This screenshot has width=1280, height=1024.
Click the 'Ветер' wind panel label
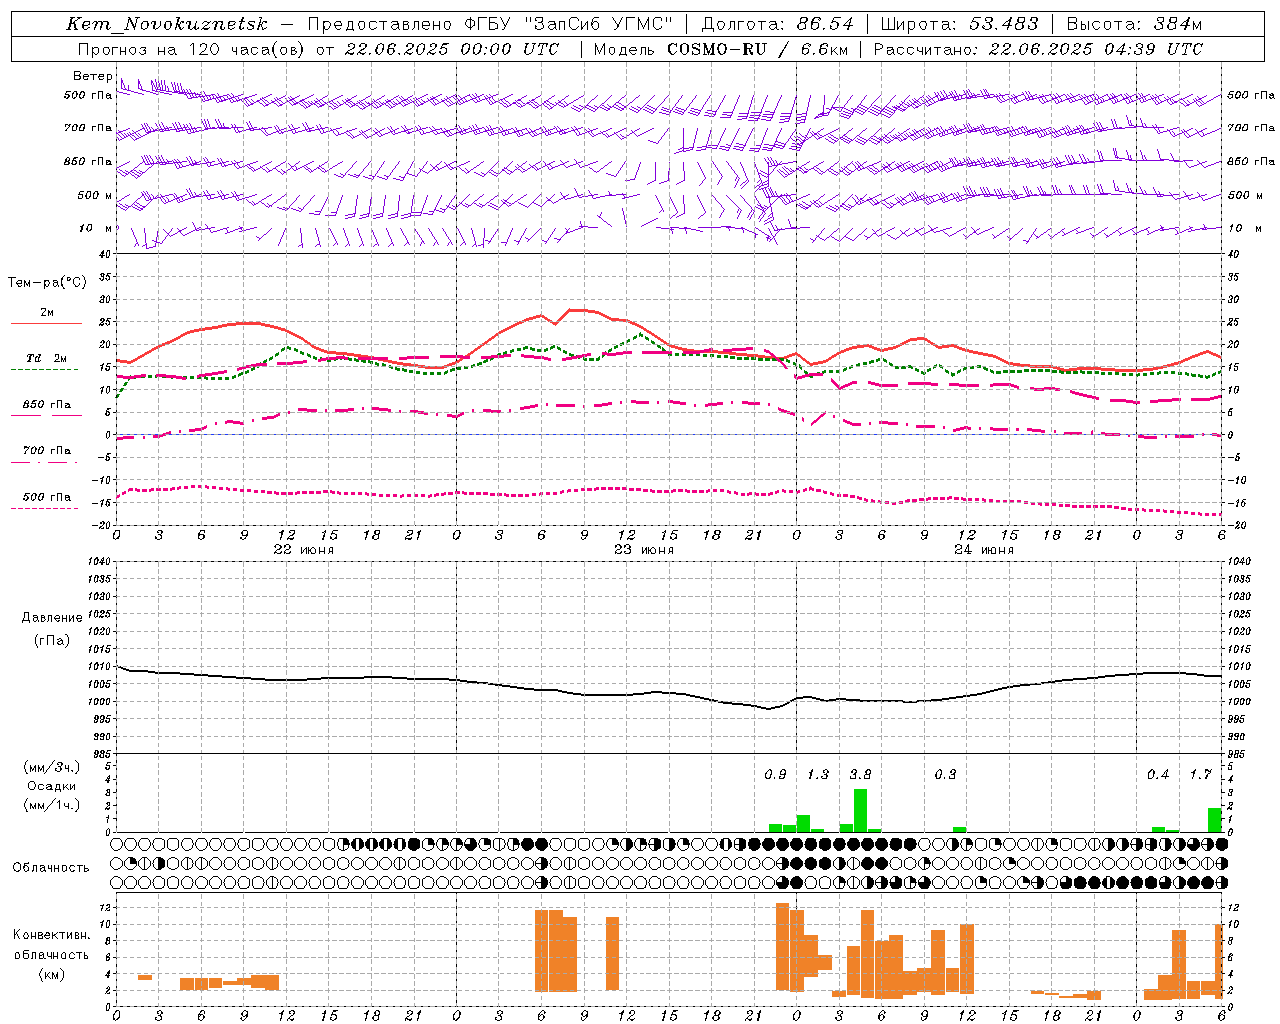click(x=93, y=76)
